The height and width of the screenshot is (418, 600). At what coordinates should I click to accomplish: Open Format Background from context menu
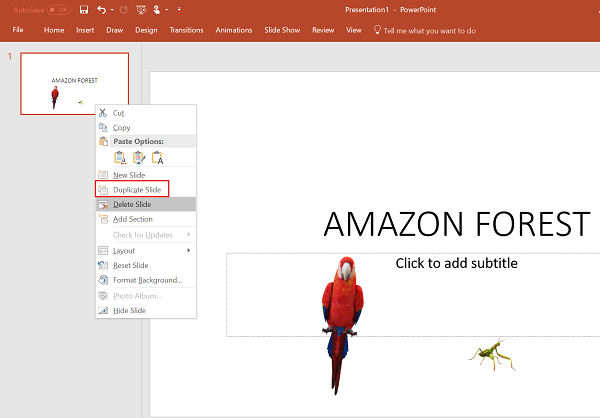pos(146,280)
